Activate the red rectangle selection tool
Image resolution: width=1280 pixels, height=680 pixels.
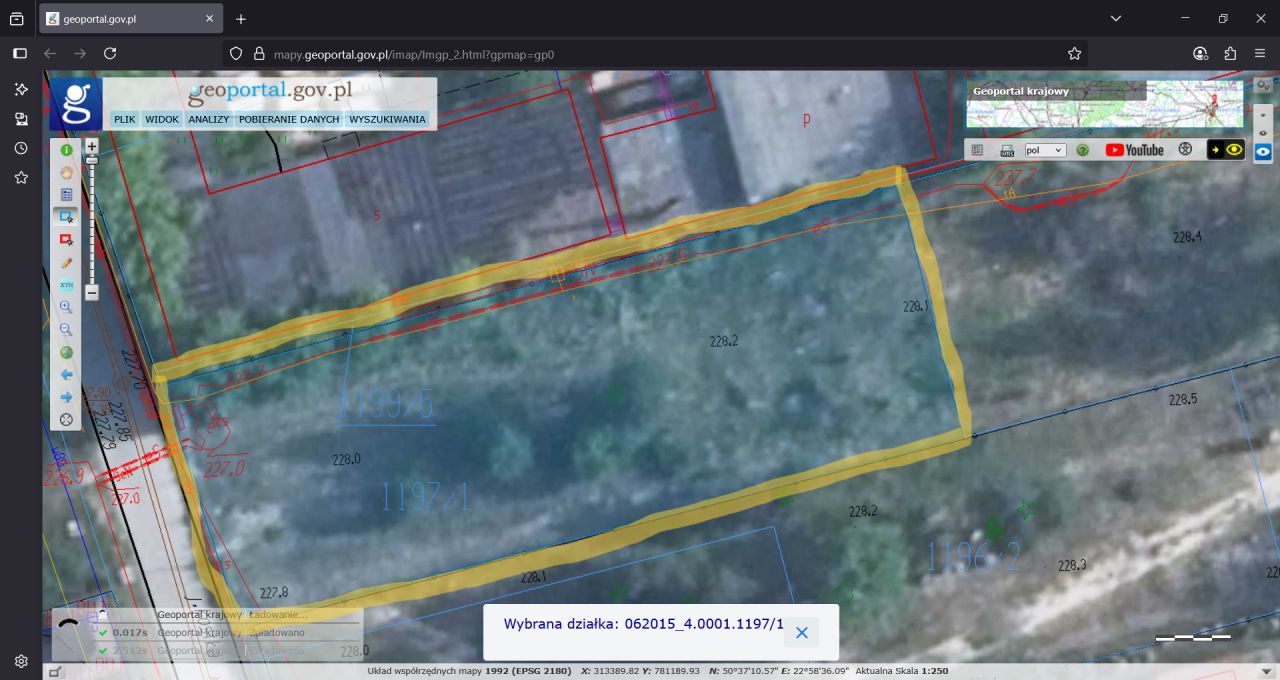point(66,240)
